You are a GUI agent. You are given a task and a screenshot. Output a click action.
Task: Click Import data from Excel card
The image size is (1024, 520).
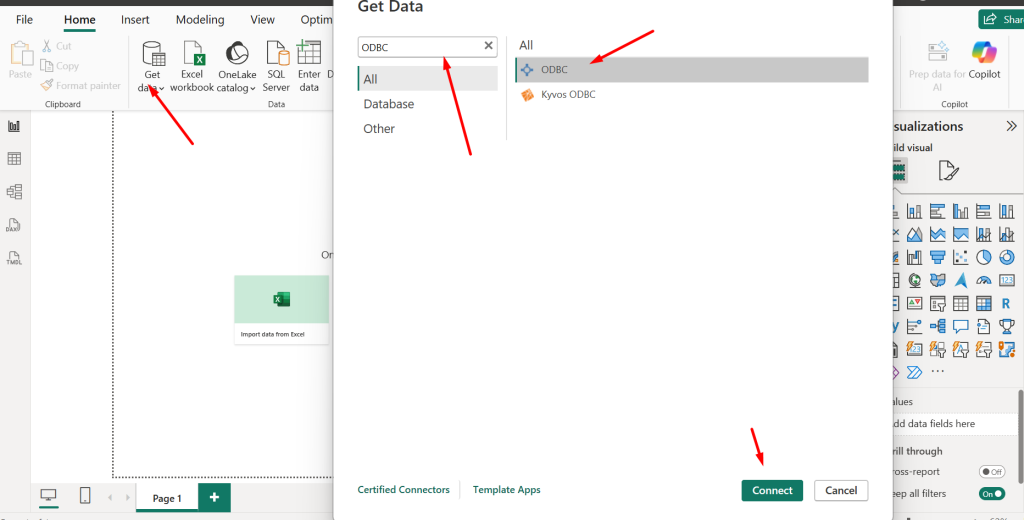point(281,310)
